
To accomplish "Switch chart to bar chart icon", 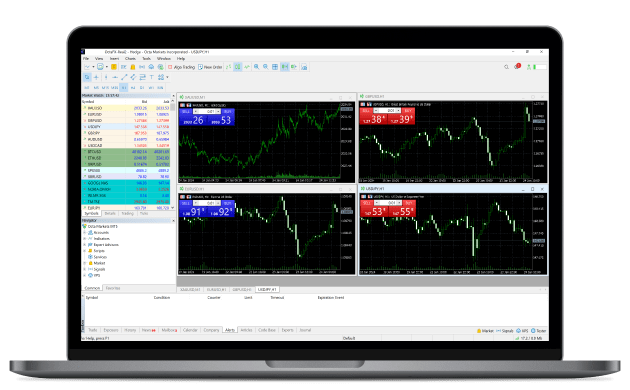I will pyautogui.click(x=229, y=67).
